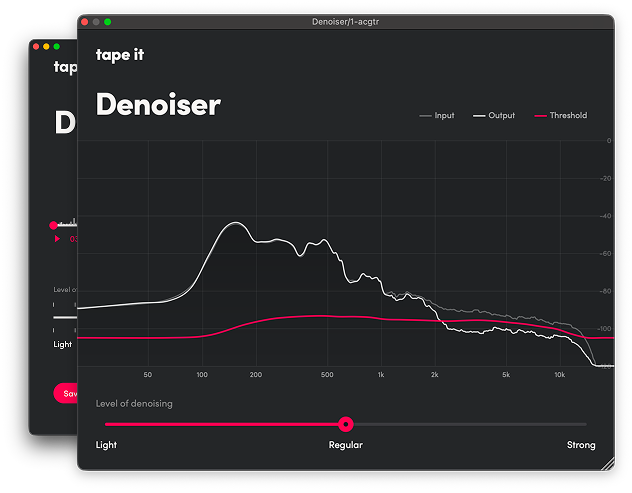Click the 1k frequency axis label
Viewport: 632px width, 493px height.
coord(381,375)
